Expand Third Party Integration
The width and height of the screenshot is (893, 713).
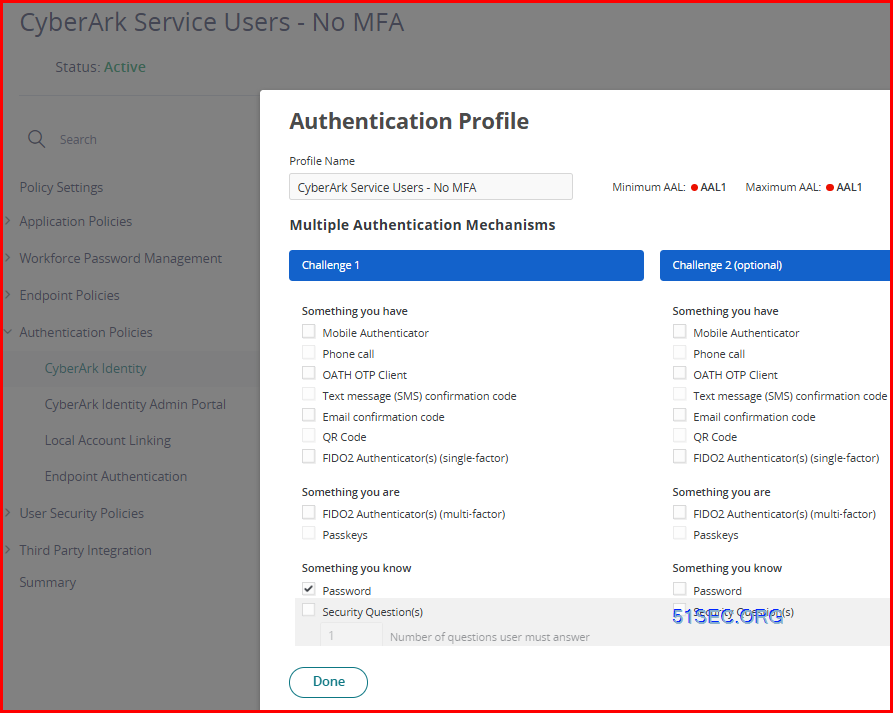pyautogui.click(x=8, y=550)
